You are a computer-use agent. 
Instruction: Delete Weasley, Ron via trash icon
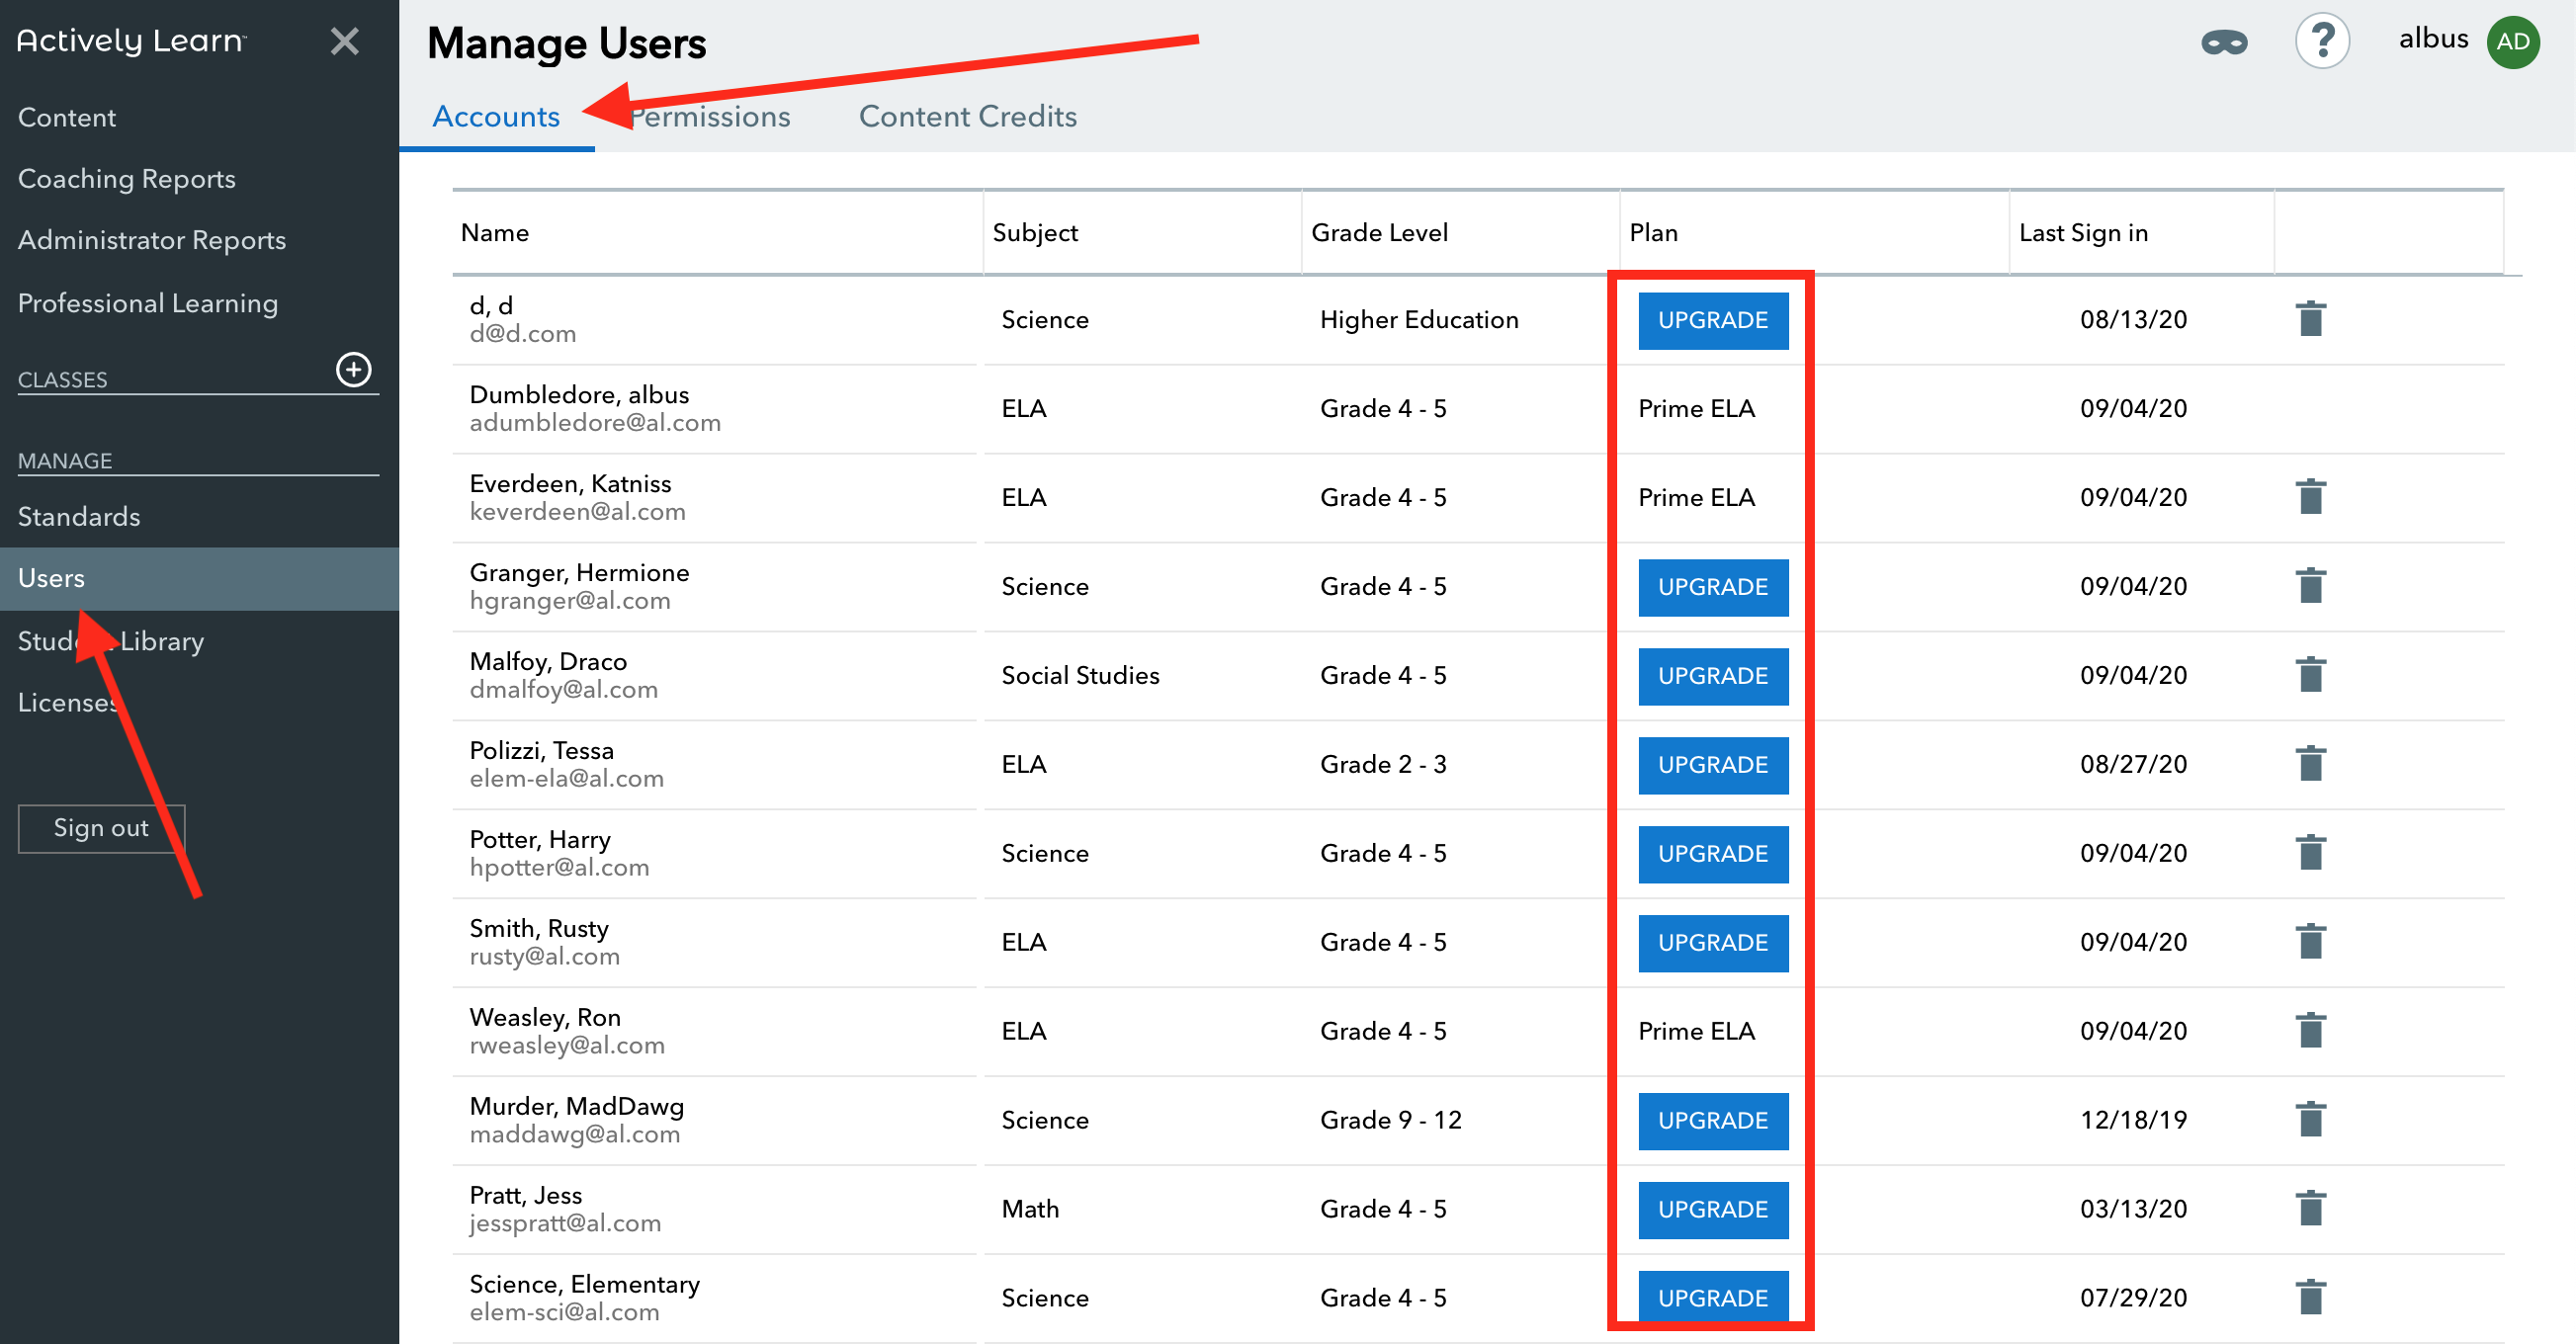pos(2311,1030)
